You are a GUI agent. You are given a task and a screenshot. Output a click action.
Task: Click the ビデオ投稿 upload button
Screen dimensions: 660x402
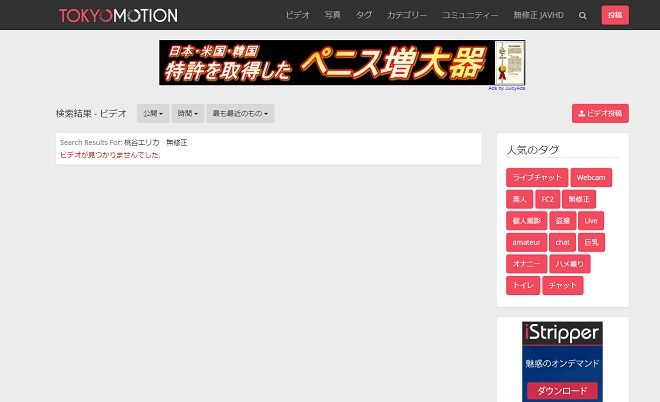pyautogui.click(x=600, y=114)
